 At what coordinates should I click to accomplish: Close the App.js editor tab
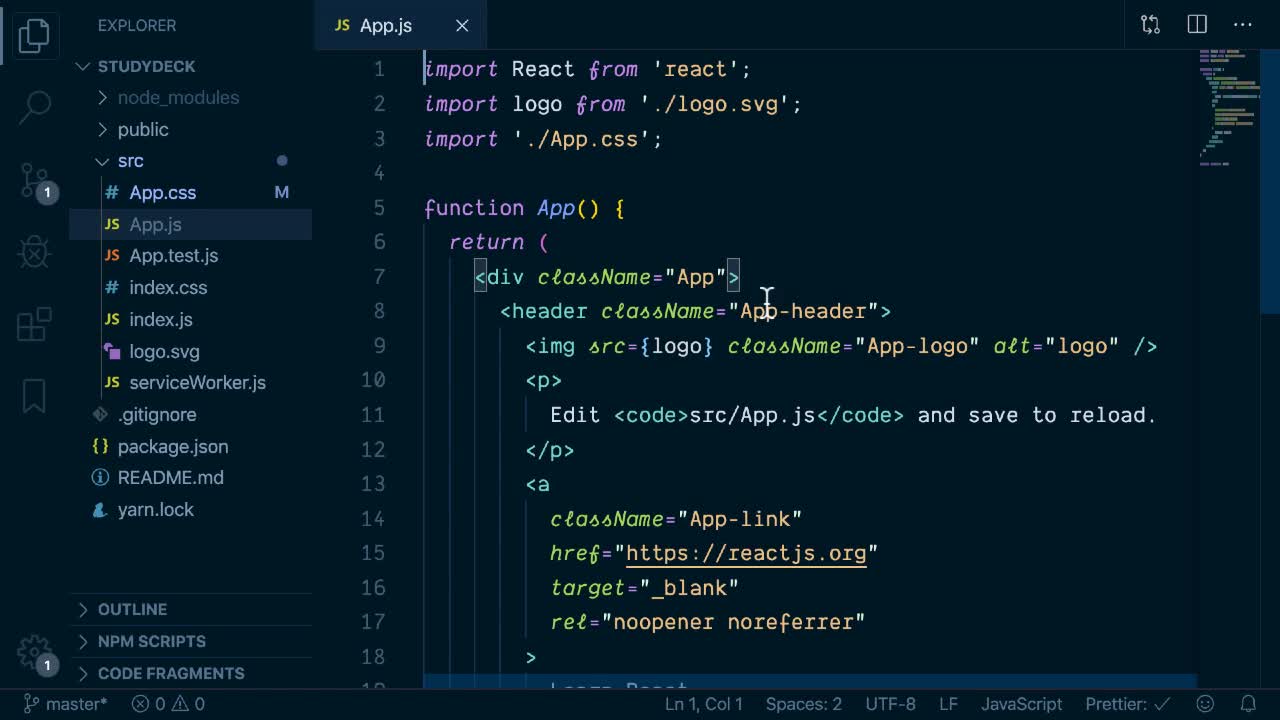pos(462,26)
